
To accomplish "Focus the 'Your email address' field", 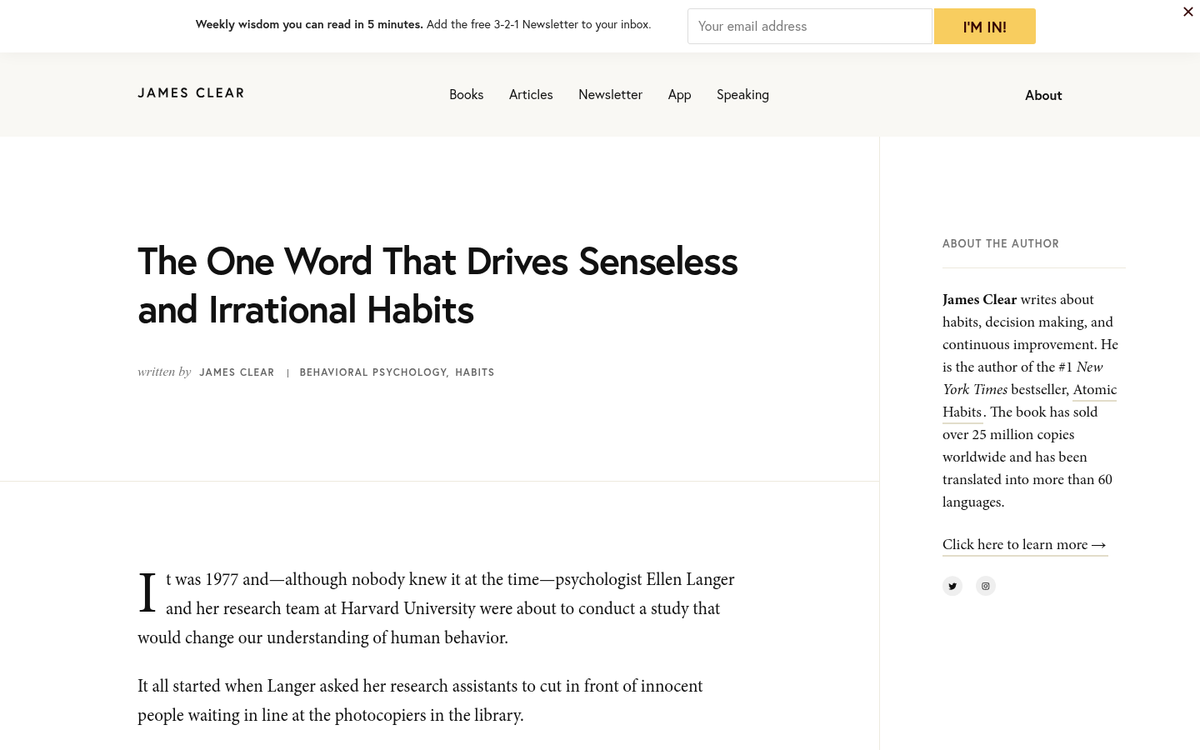I will click(x=809, y=26).
